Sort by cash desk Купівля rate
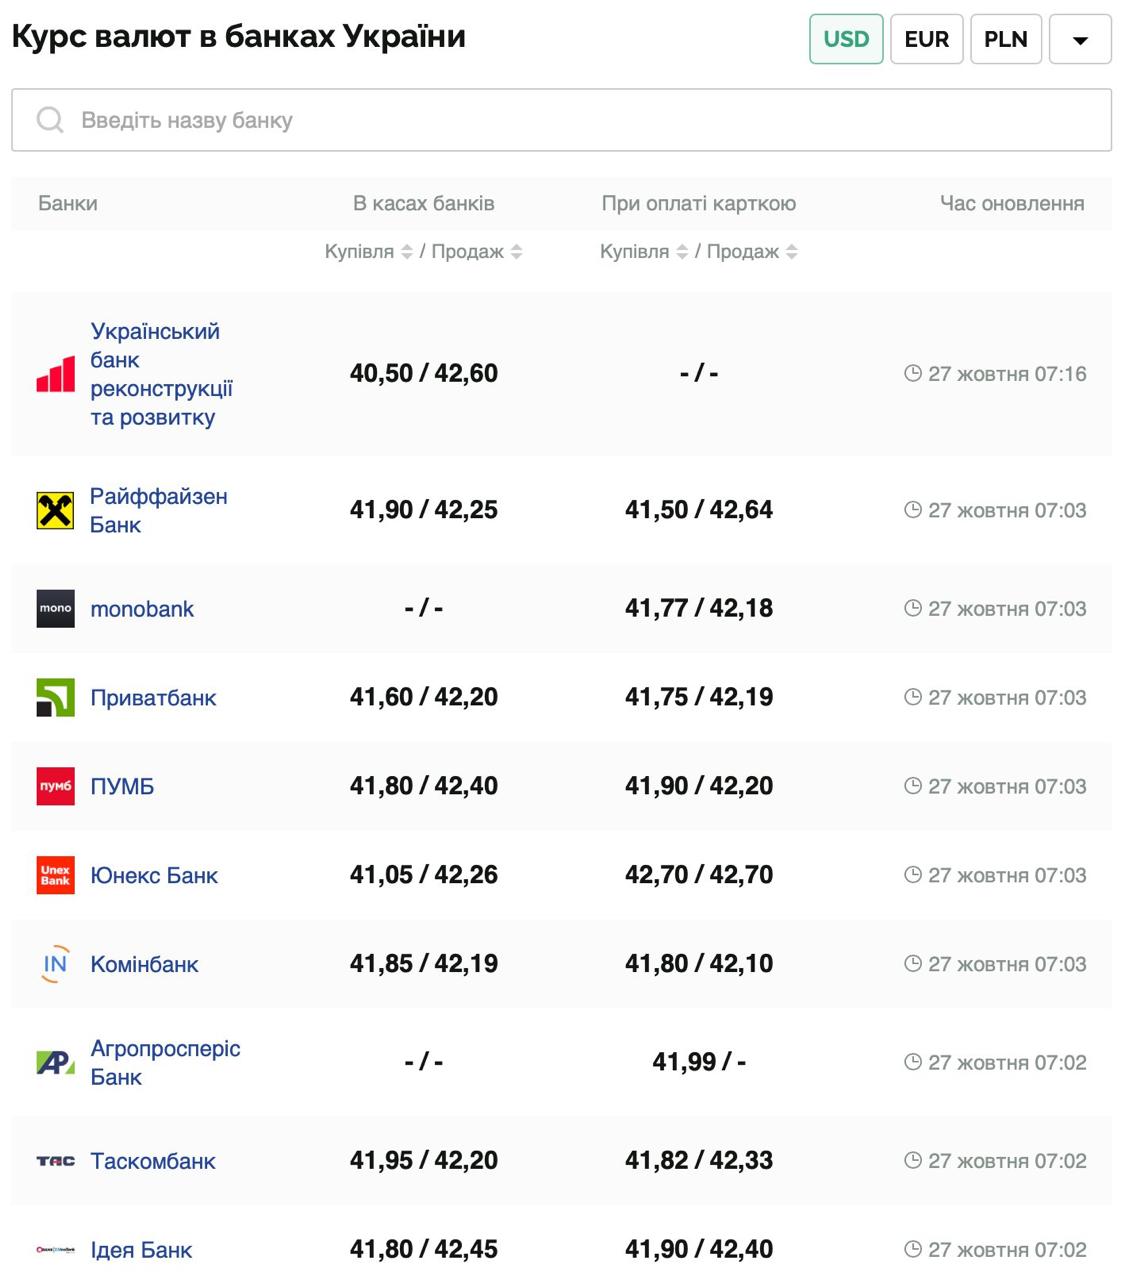1137x1280 pixels. point(407,252)
